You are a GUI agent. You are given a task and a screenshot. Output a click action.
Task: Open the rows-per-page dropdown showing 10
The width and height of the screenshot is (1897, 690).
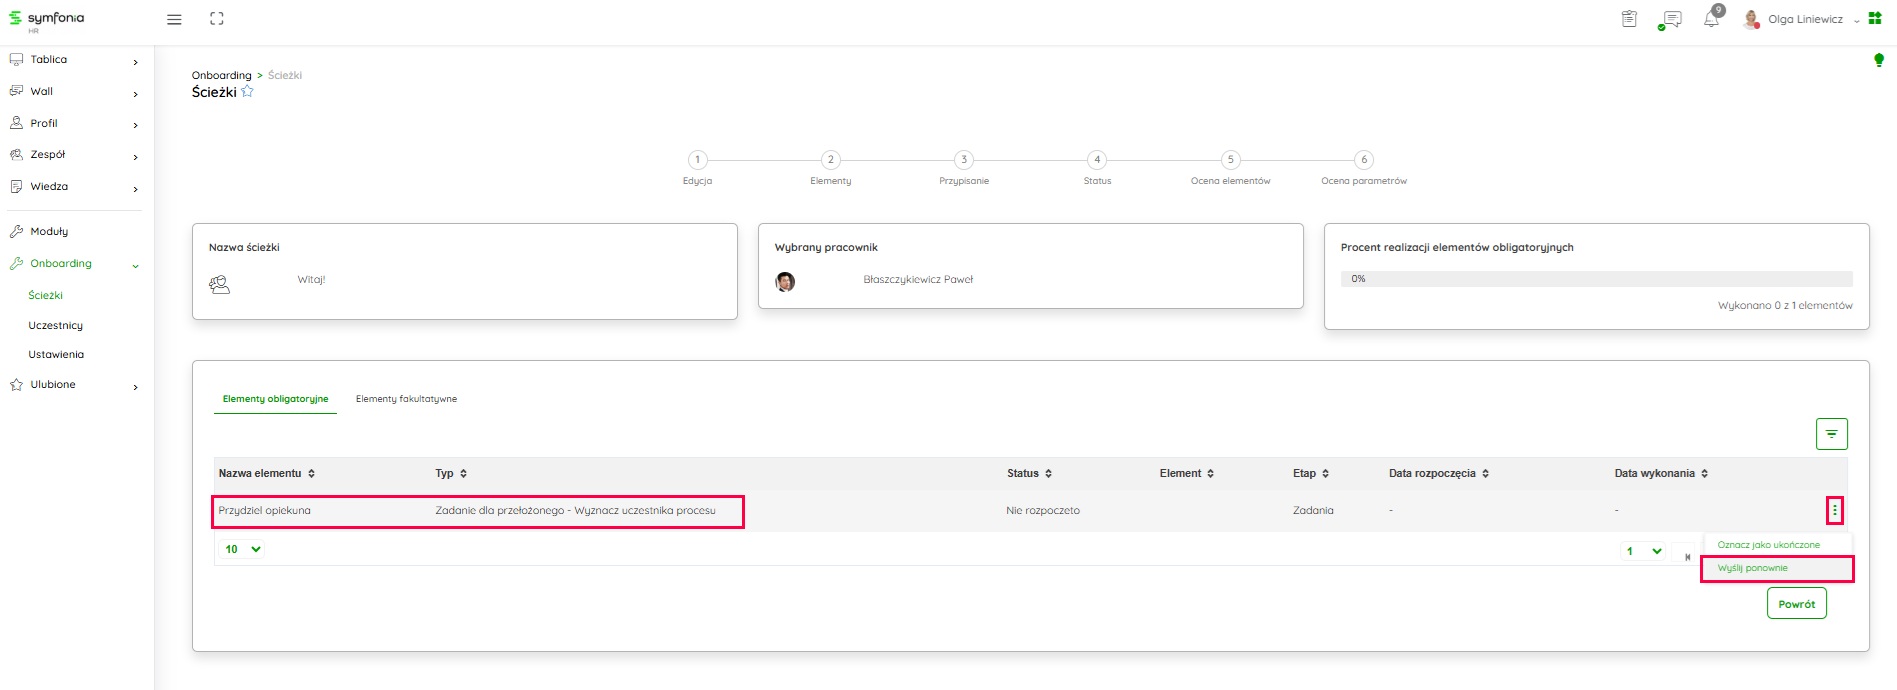(x=242, y=549)
